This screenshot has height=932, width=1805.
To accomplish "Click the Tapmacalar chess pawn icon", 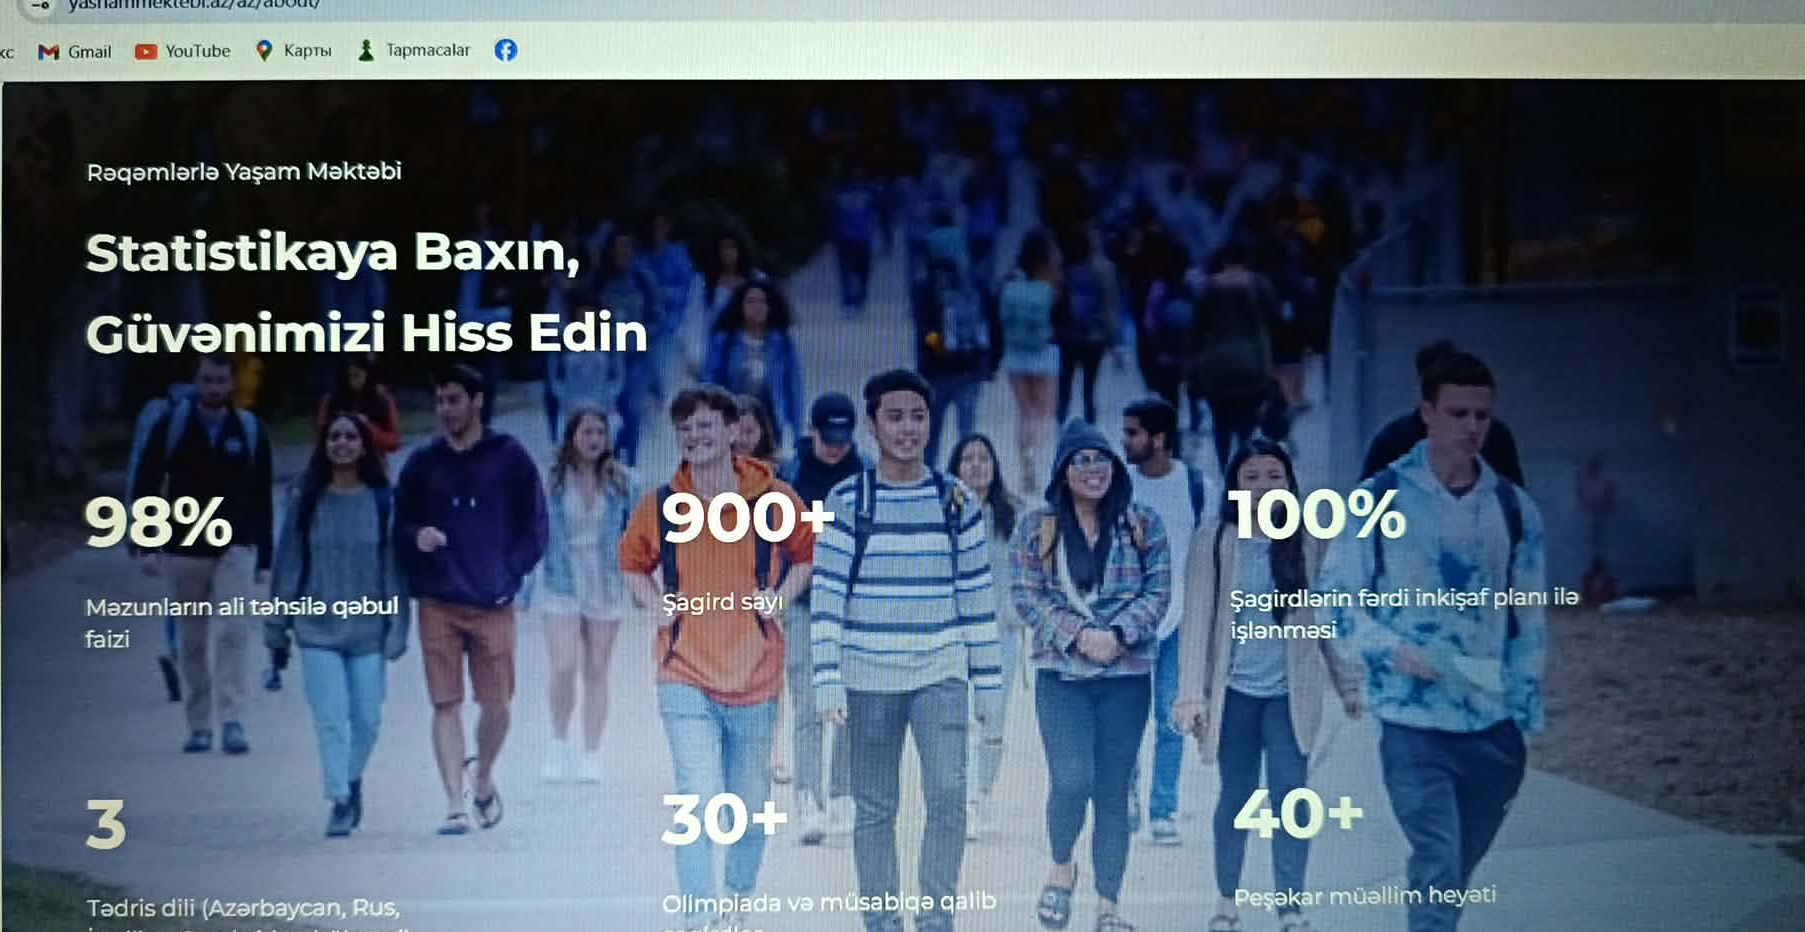I will point(366,51).
